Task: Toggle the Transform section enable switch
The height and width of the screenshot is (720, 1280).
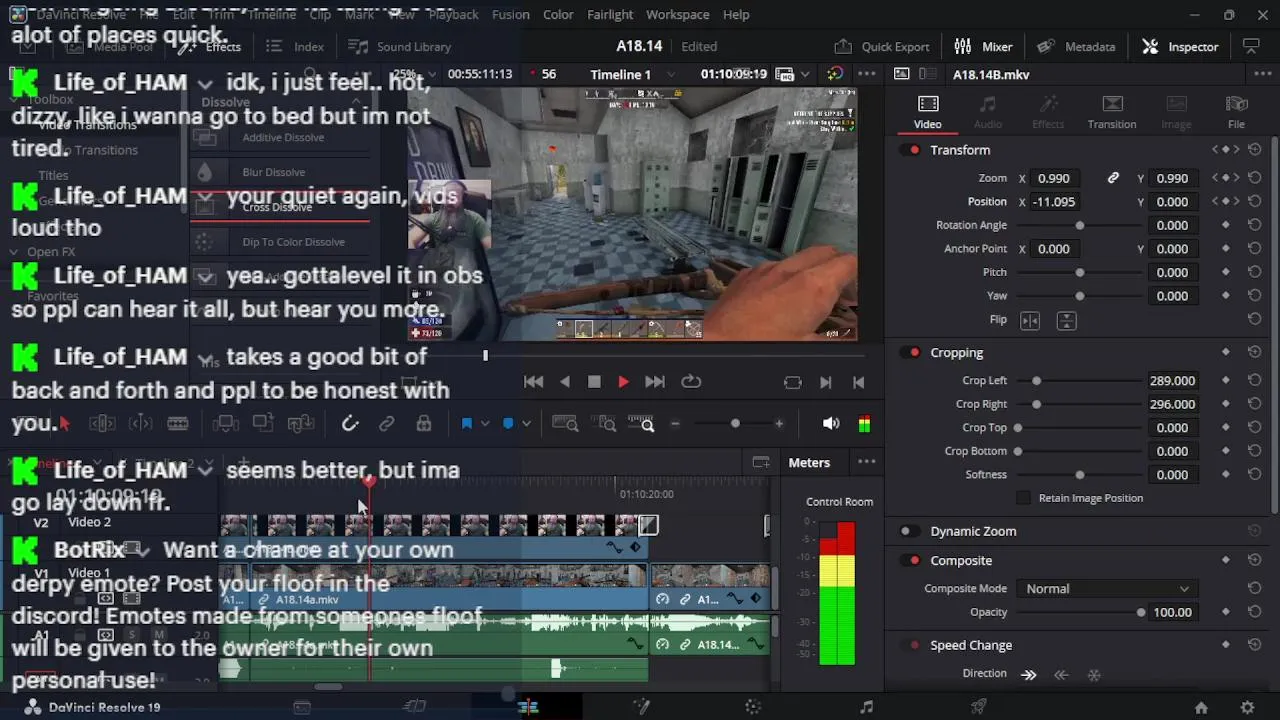Action: point(911,150)
